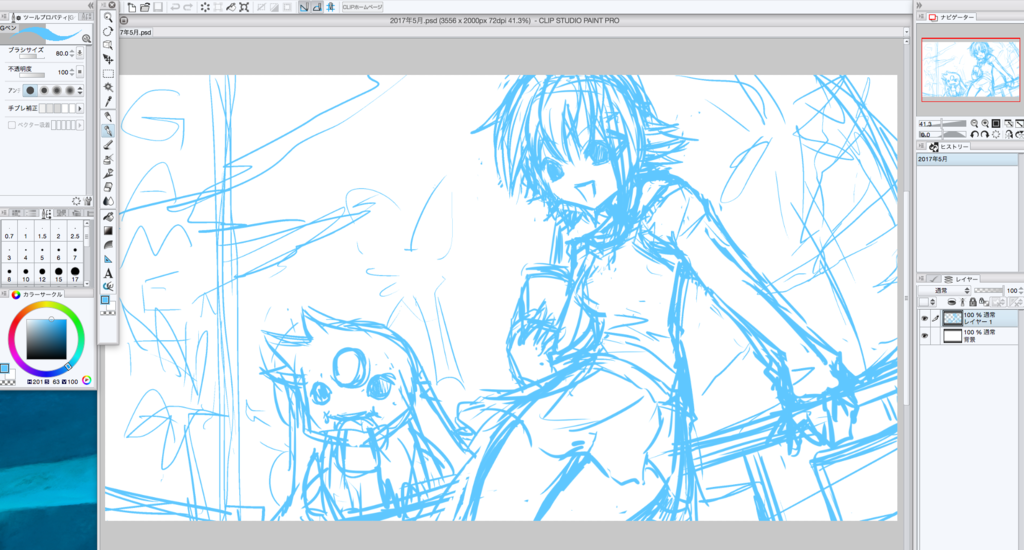Hide Layer 1 using its eye icon
This screenshot has width=1024, height=550.
pyautogui.click(x=924, y=318)
